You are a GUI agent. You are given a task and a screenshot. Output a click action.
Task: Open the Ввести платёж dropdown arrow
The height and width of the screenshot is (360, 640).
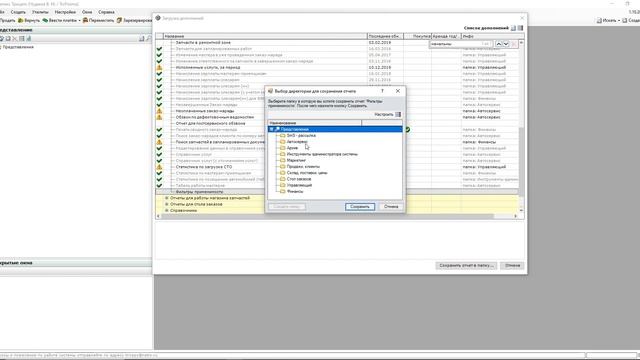pos(79,20)
